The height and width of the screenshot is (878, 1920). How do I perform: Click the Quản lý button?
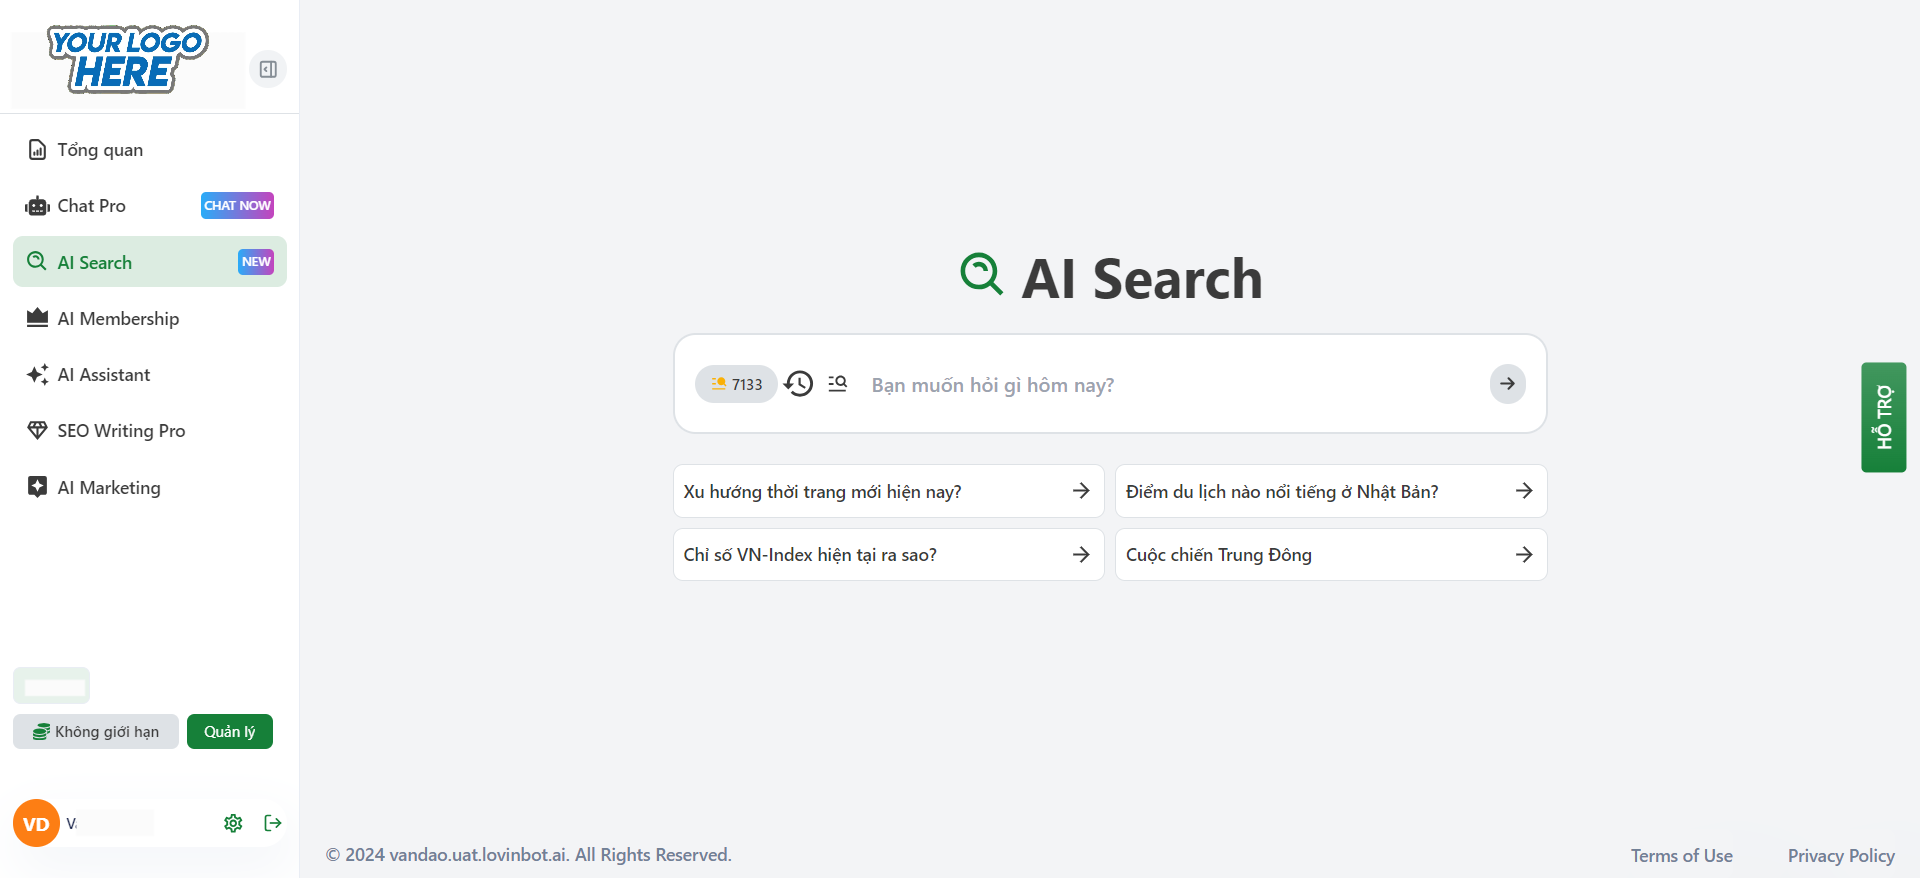point(230,731)
